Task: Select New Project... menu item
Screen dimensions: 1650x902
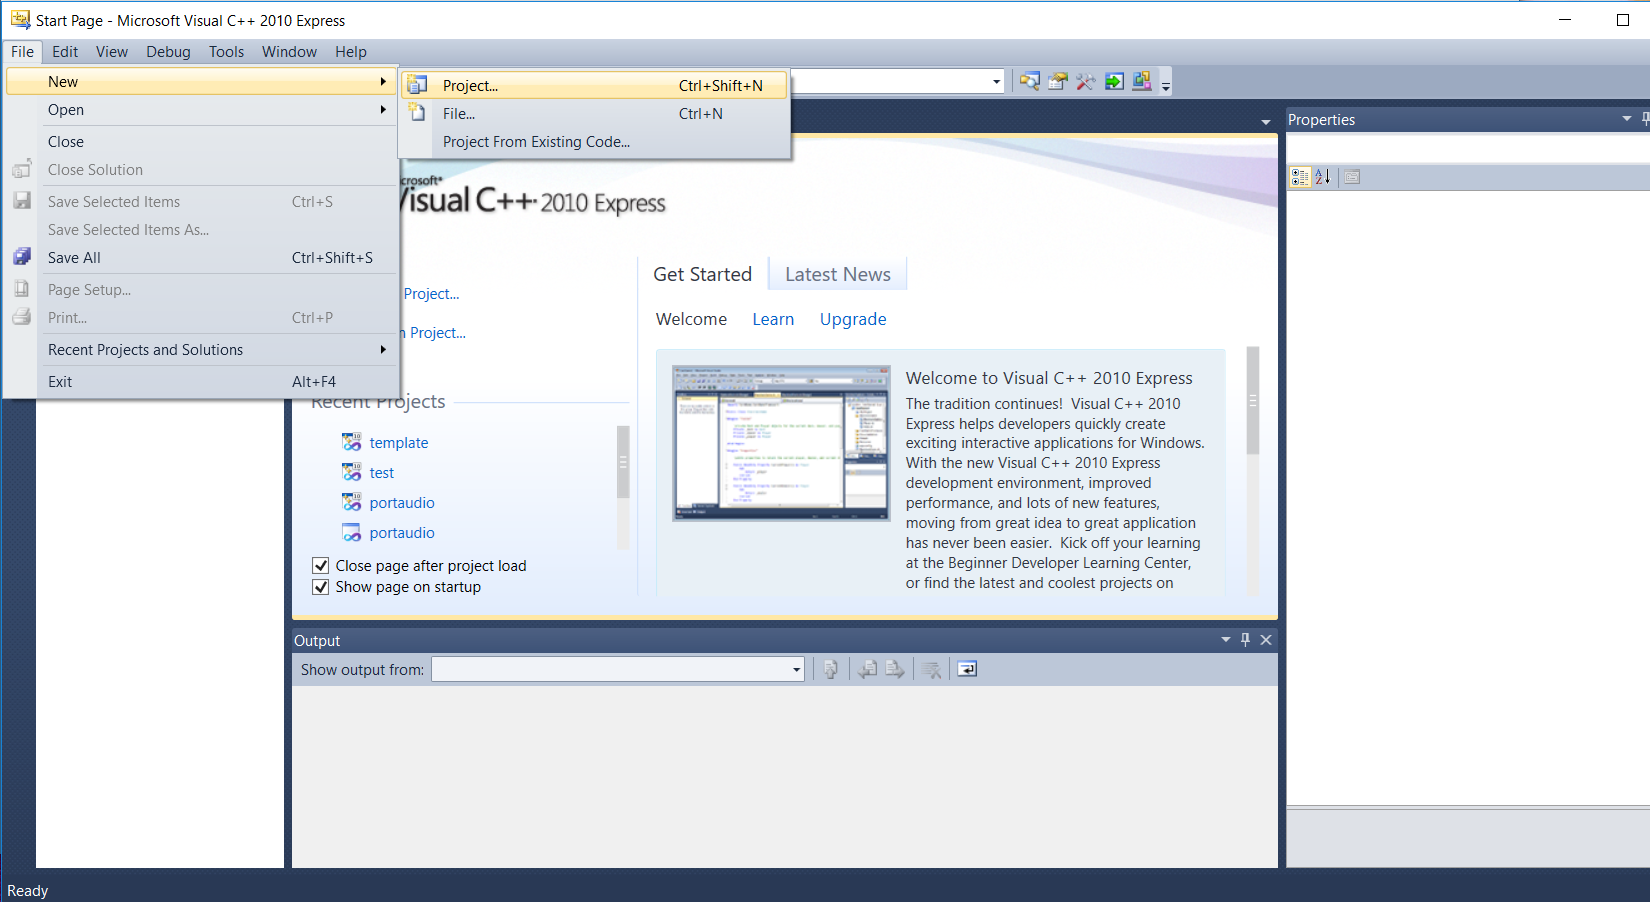Action: [594, 86]
